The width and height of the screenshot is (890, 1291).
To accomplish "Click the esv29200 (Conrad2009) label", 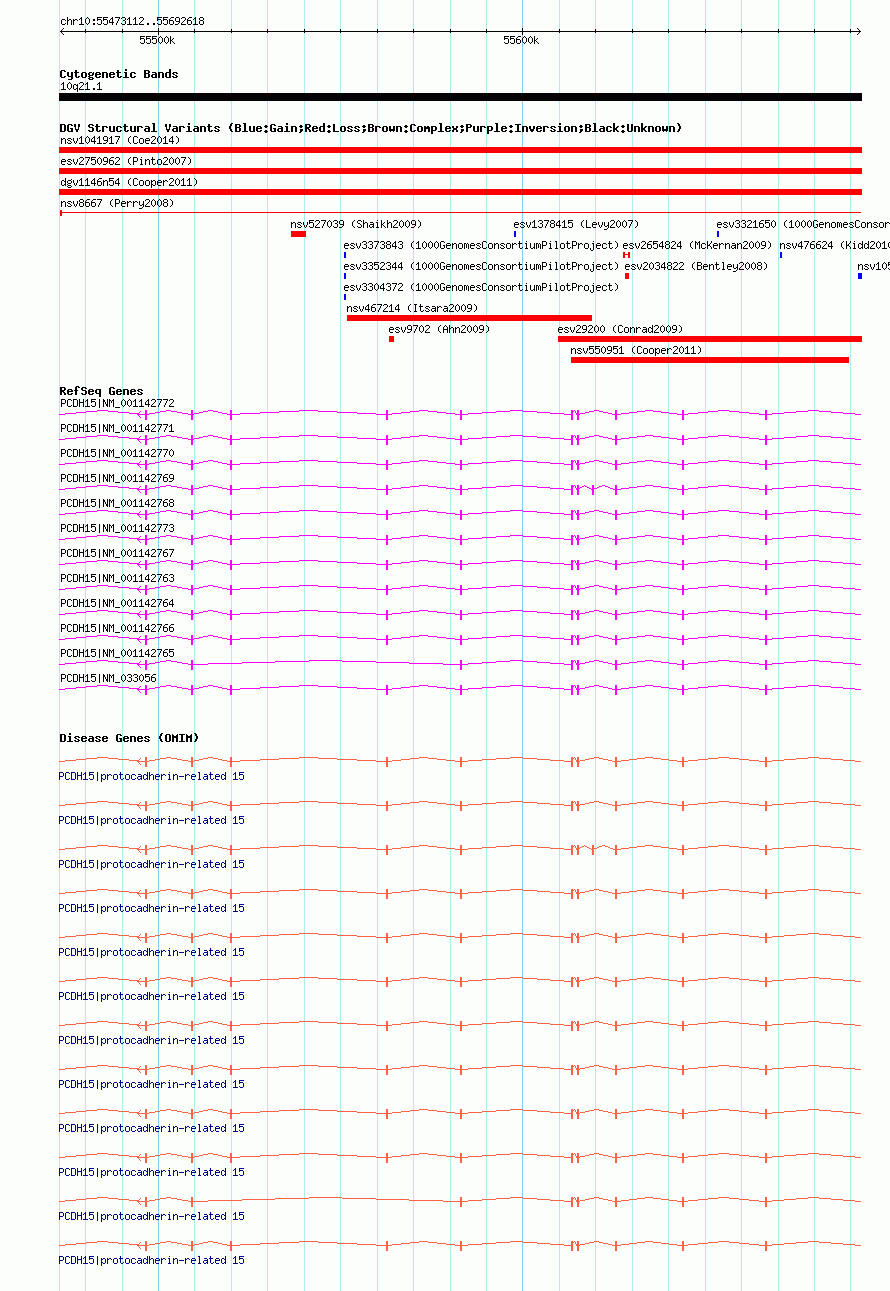I will pyautogui.click(x=620, y=329).
